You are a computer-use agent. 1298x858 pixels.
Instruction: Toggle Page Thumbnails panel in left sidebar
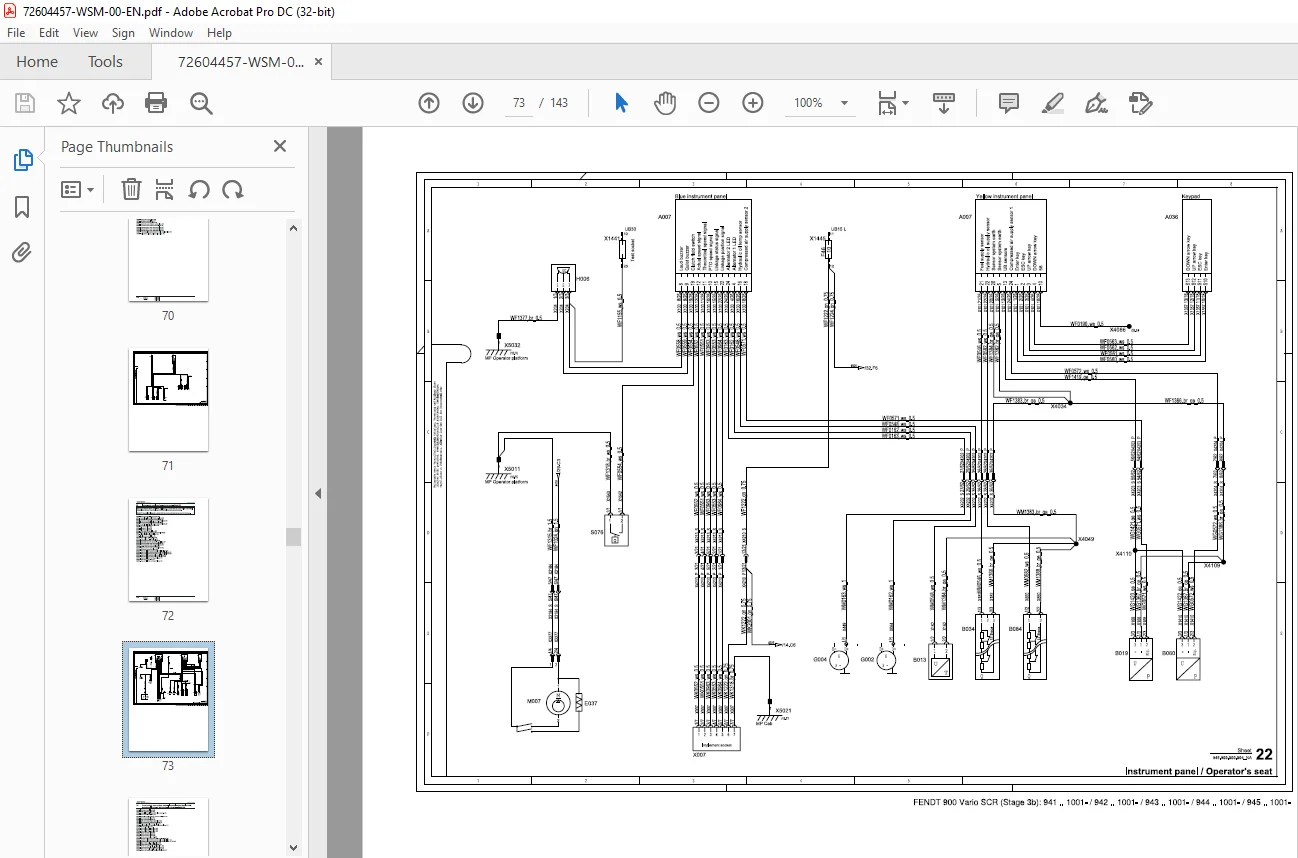point(22,160)
